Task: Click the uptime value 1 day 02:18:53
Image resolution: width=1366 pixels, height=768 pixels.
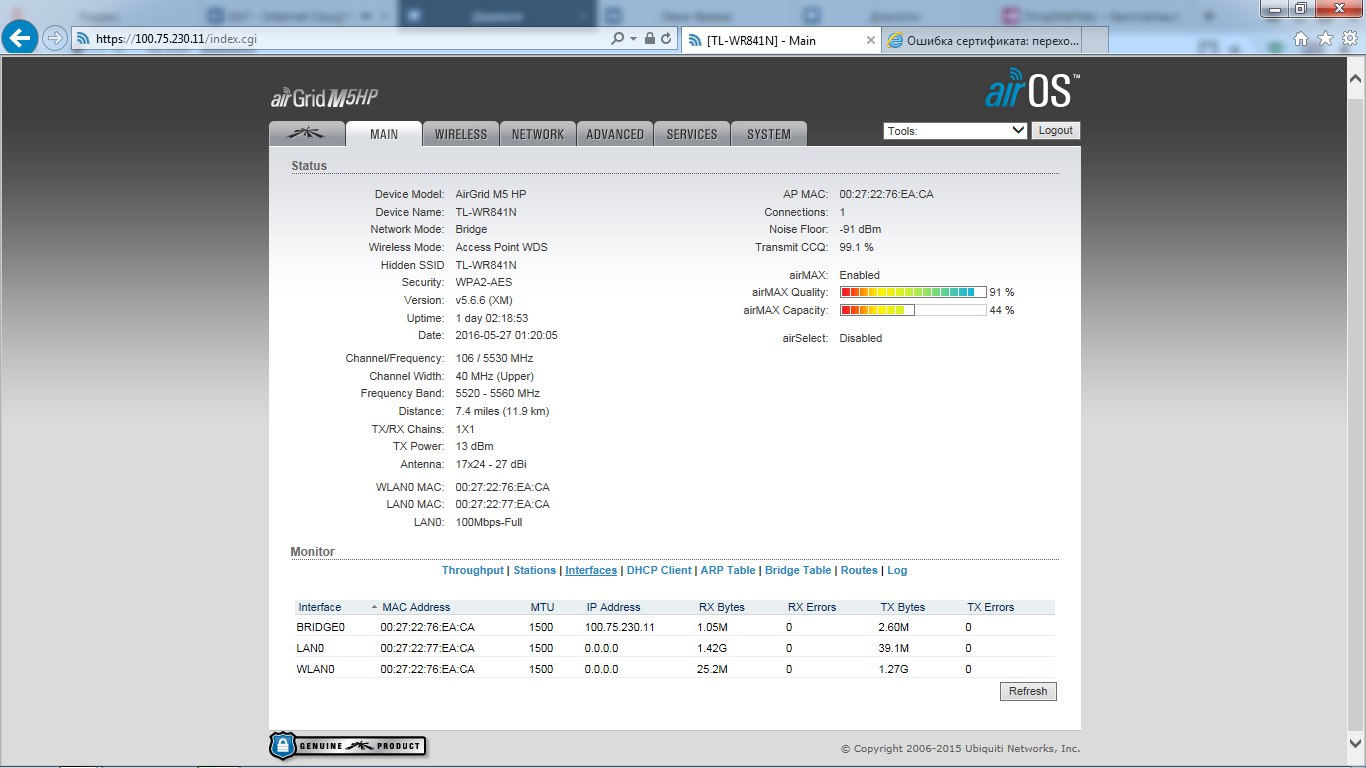Action: [x=491, y=318]
